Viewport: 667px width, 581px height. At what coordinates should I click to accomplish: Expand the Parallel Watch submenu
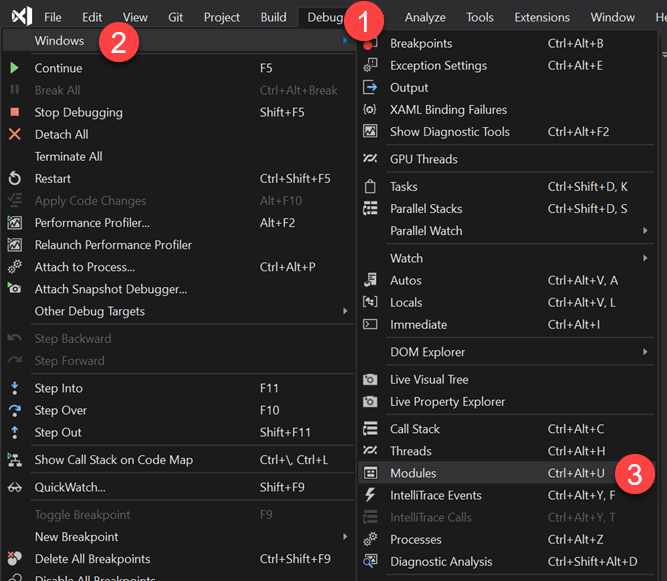click(427, 230)
